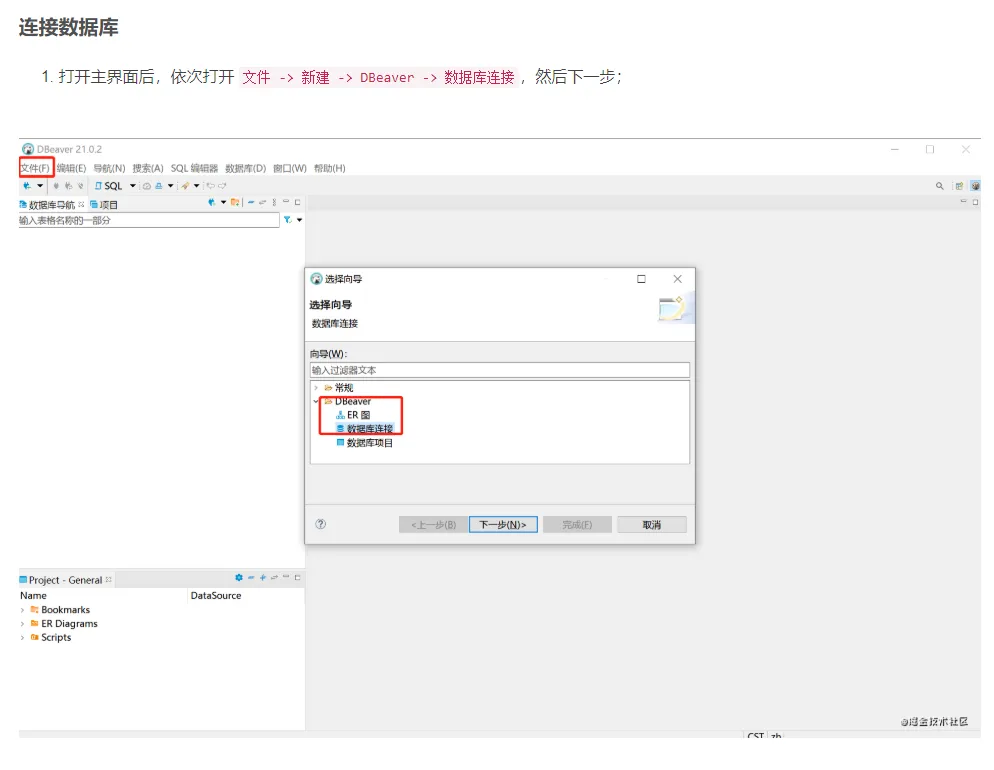This screenshot has width=994, height=770.
Task: Click the Reconnect icon in main toolbar
Action: 68,186
